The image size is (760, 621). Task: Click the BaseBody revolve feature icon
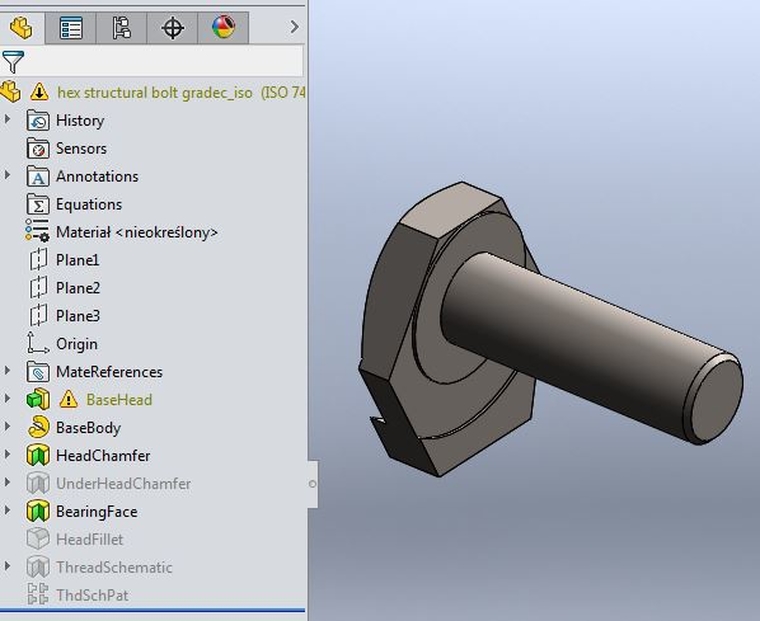point(38,427)
